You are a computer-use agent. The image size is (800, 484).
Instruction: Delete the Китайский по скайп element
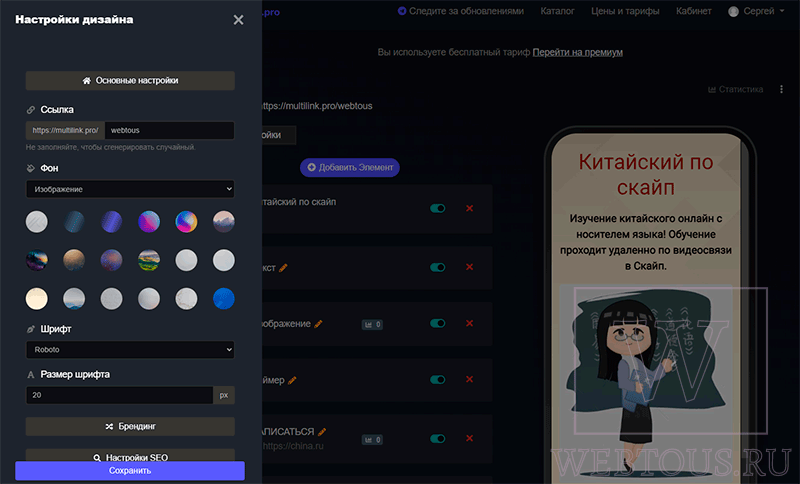[469, 208]
